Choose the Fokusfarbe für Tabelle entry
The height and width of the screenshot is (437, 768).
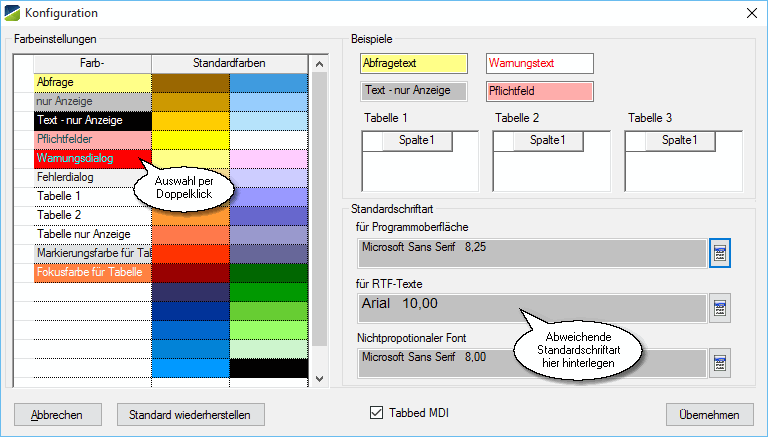[92, 272]
